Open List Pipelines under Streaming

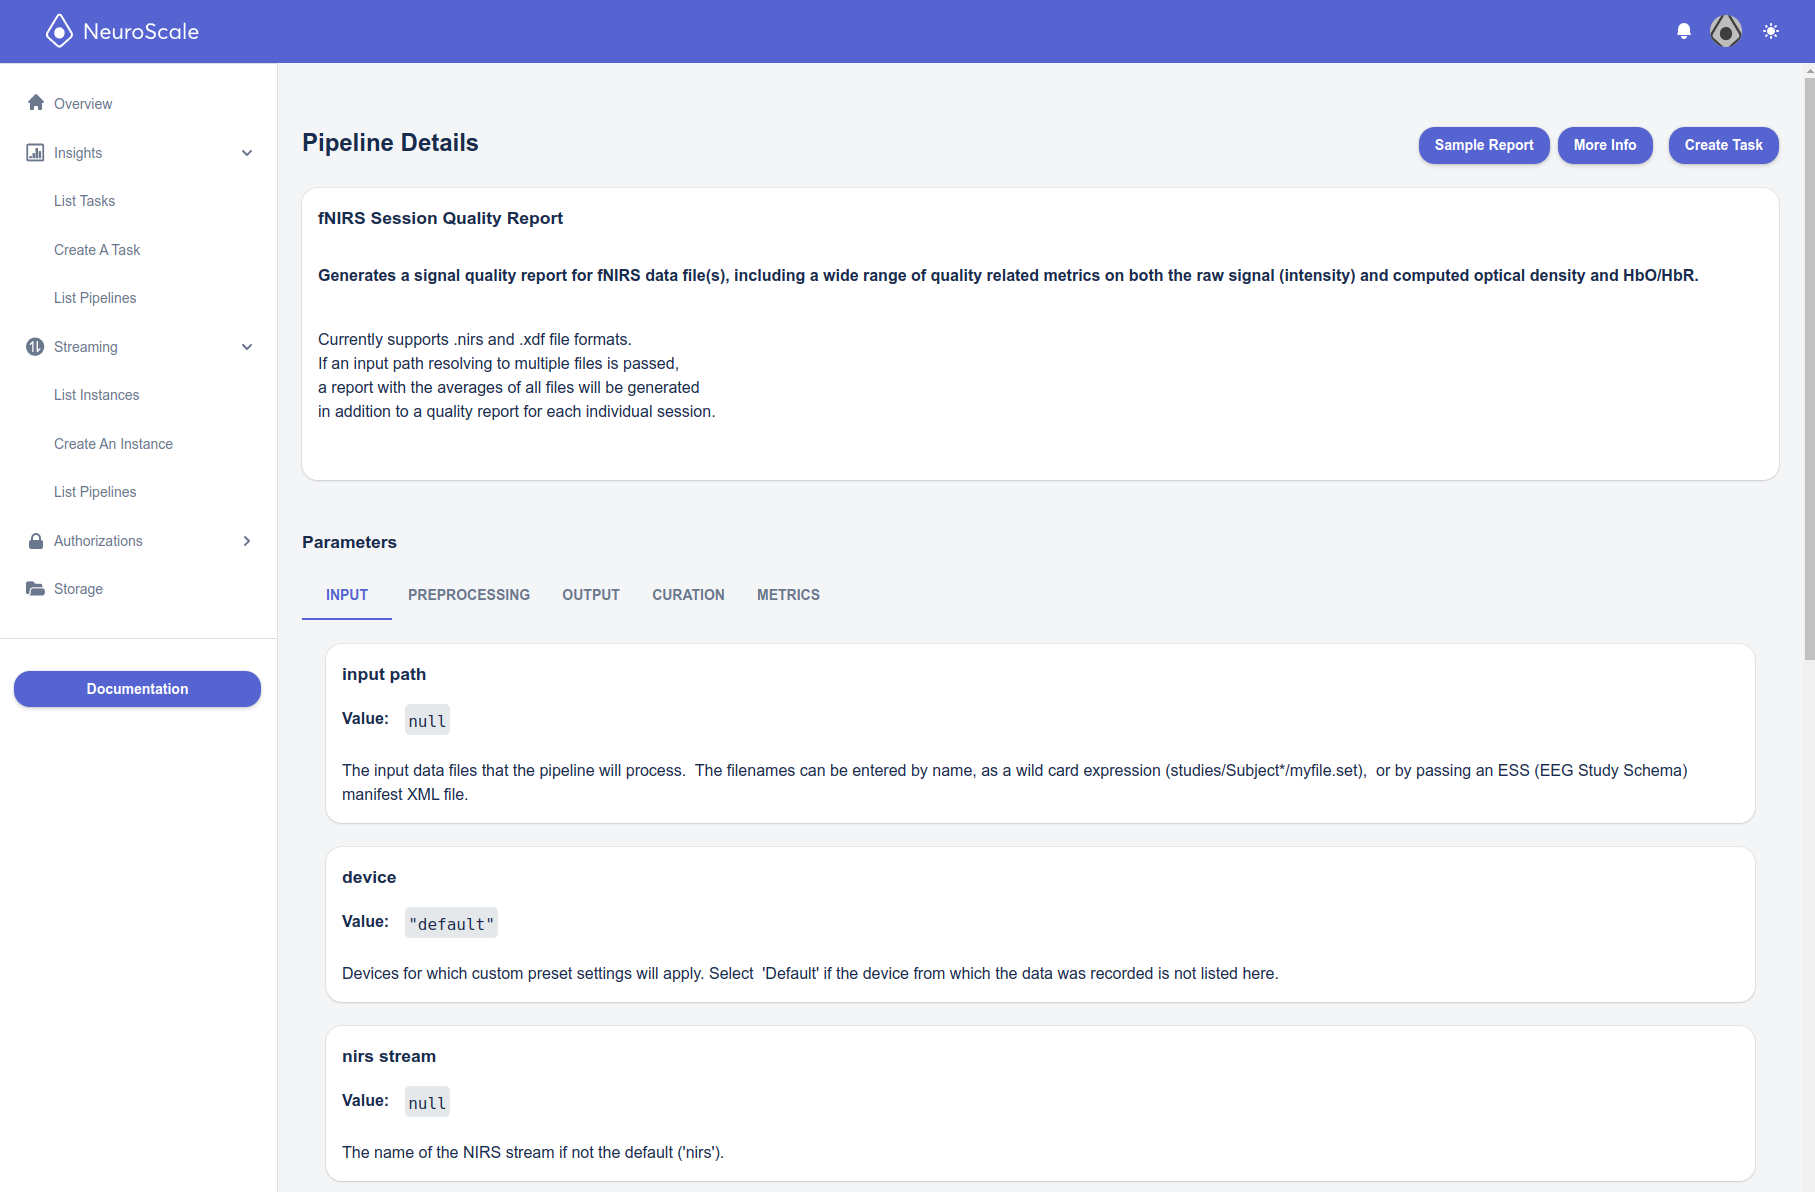coord(95,492)
